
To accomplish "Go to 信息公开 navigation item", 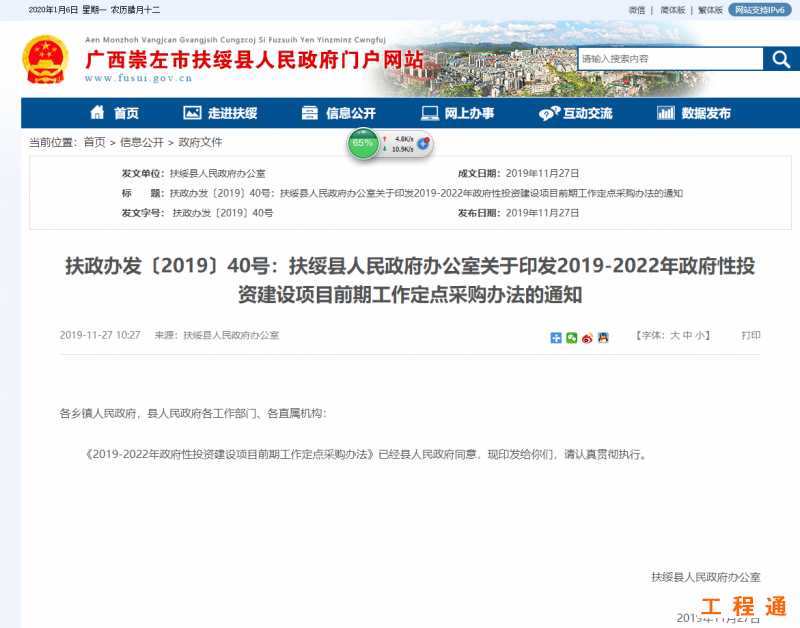I will (338, 113).
